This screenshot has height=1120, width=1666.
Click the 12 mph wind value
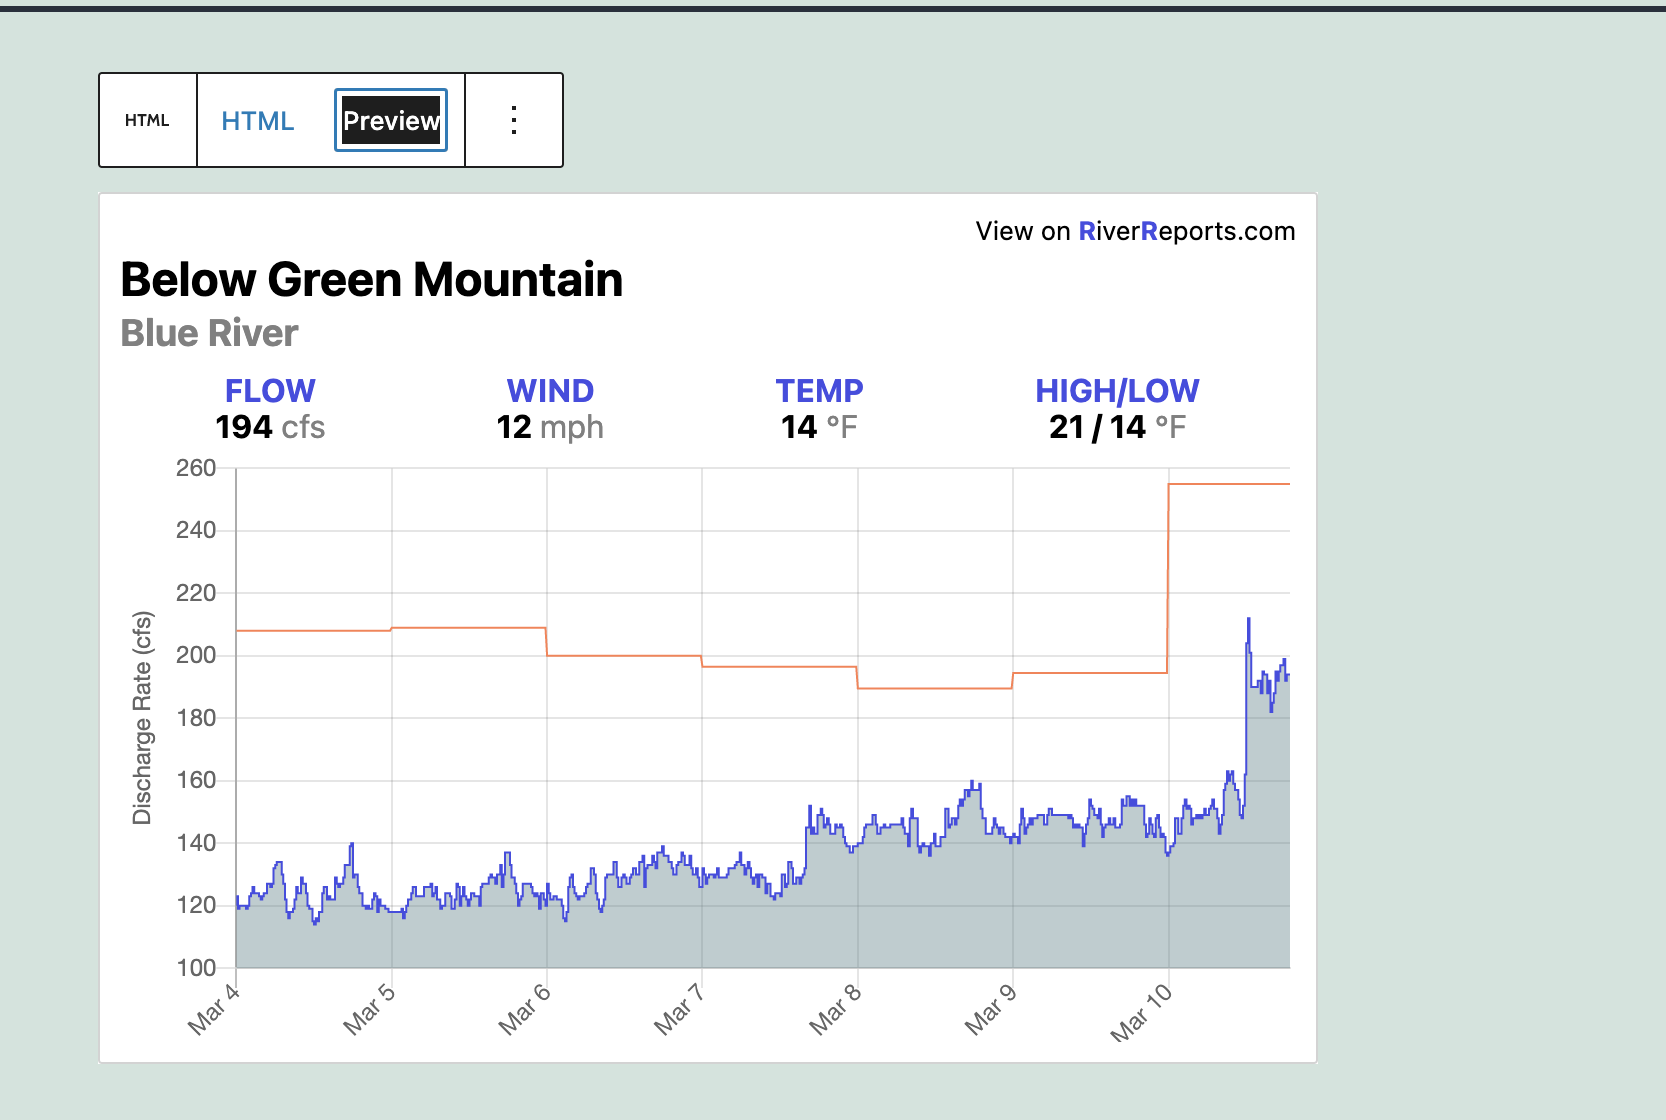click(550, 428)
